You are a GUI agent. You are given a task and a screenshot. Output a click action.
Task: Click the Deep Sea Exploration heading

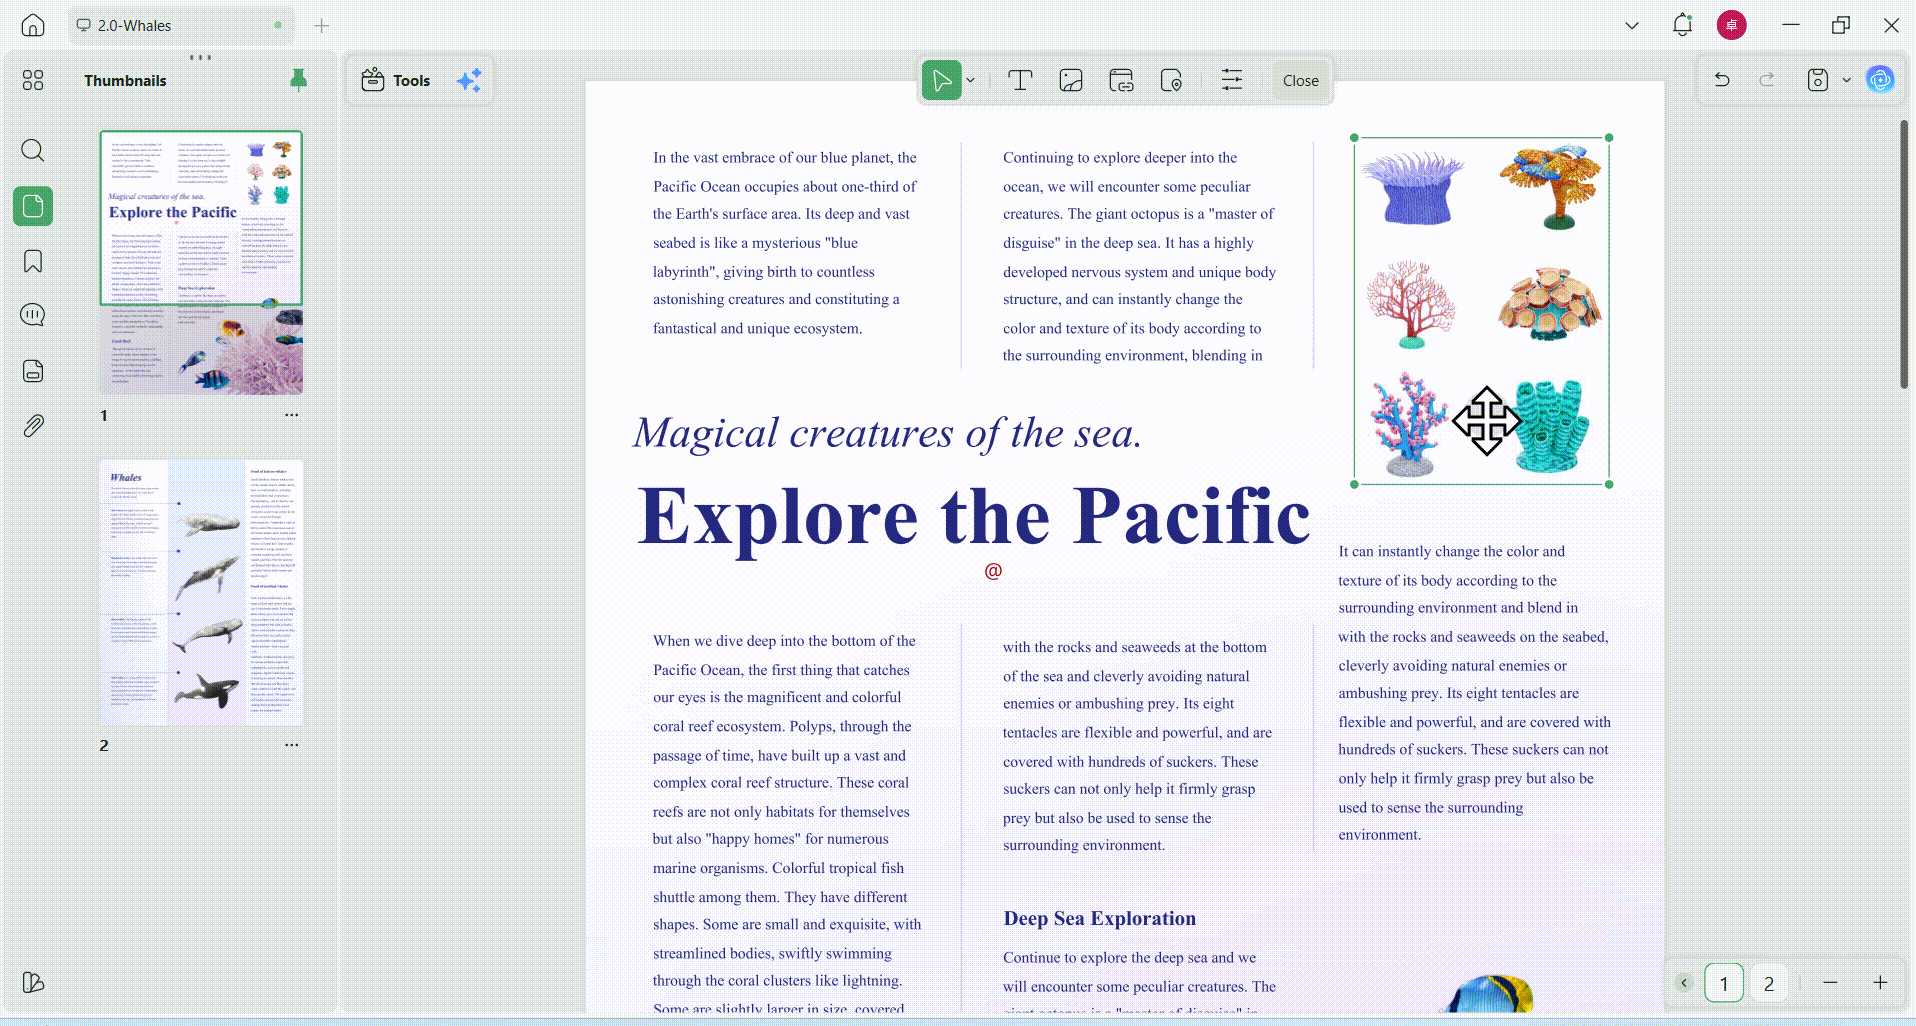[1100, 918]
